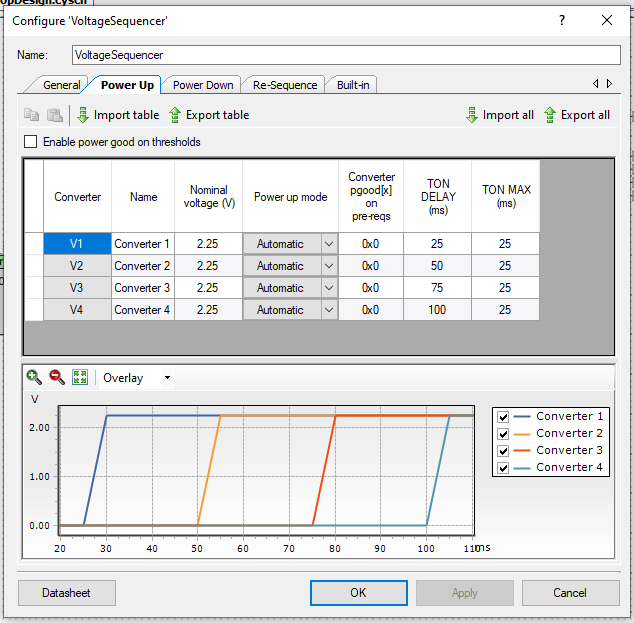Click the Nominal voltage column header

point(209,196)
